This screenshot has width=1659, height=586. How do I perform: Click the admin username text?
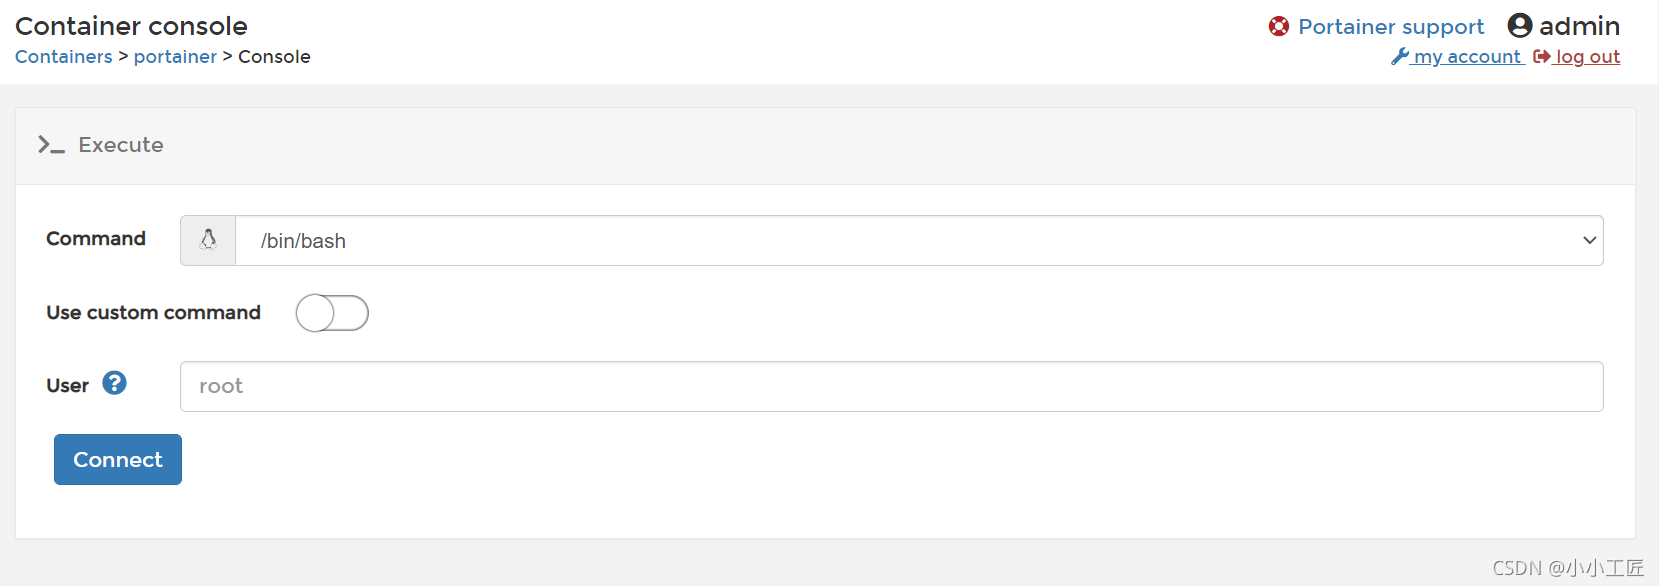(x=1579, y=26)
